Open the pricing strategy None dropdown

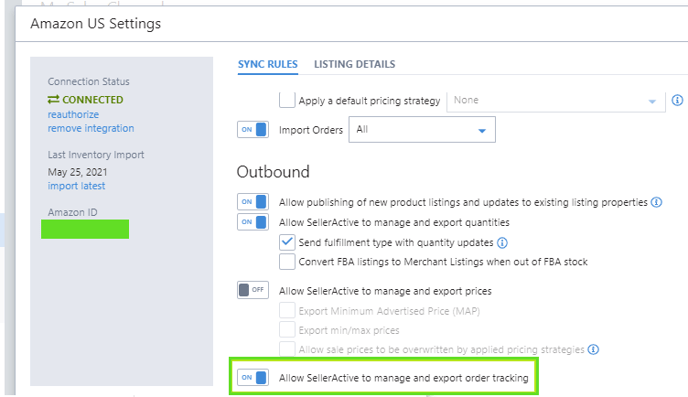coord(556,101)
